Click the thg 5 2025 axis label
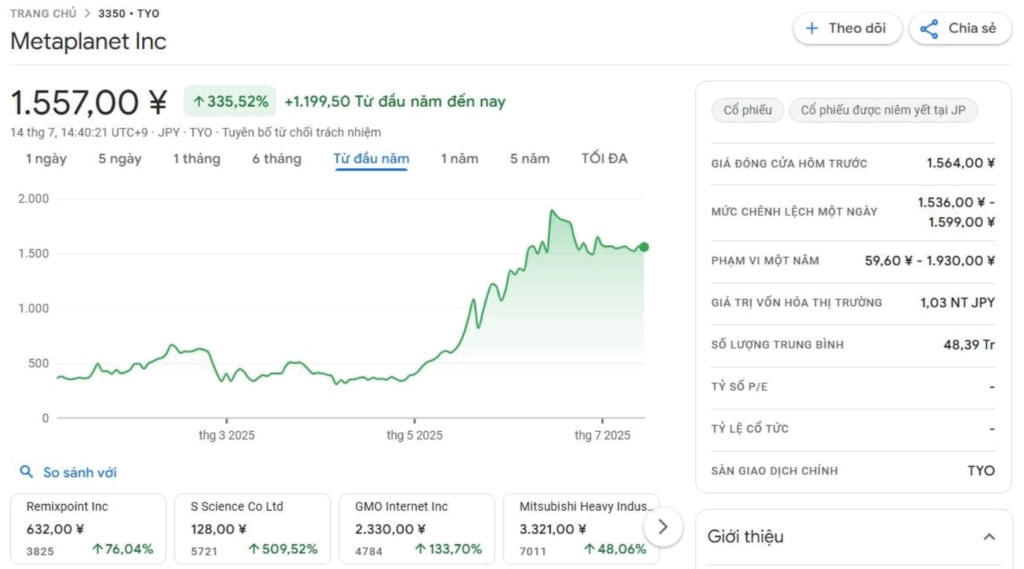 tap(414, 435)
